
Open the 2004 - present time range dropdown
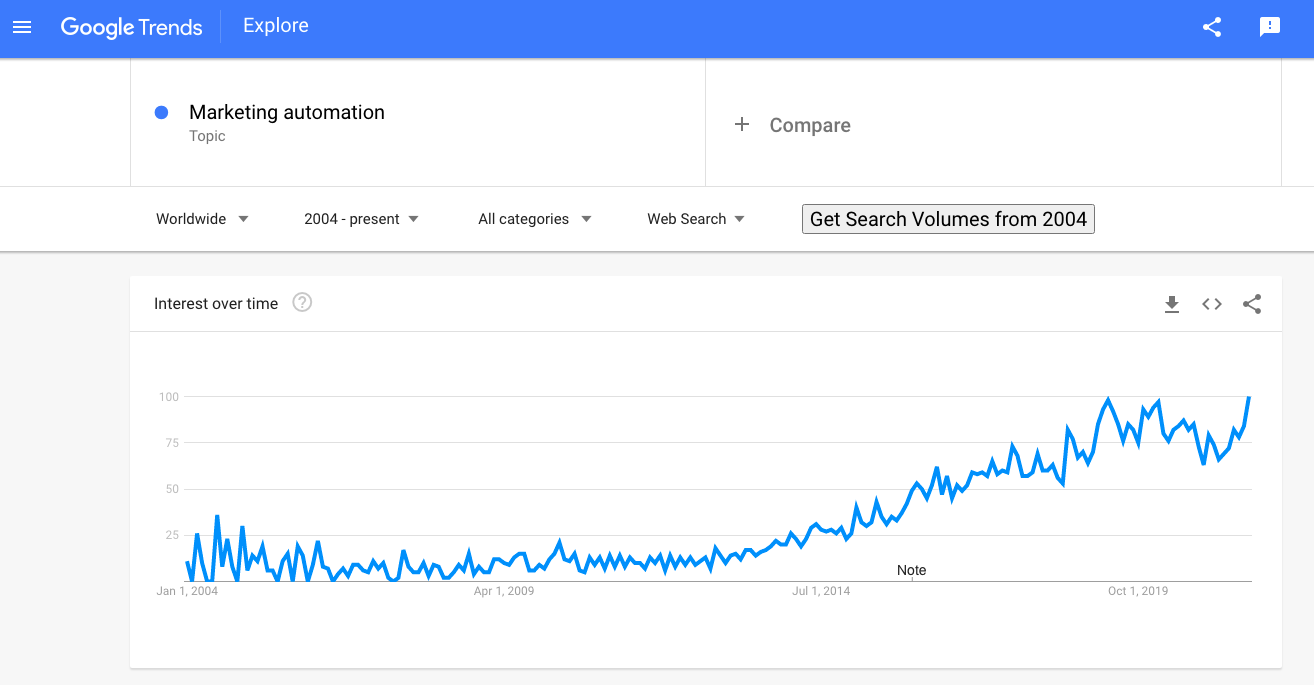click(361, 218)
